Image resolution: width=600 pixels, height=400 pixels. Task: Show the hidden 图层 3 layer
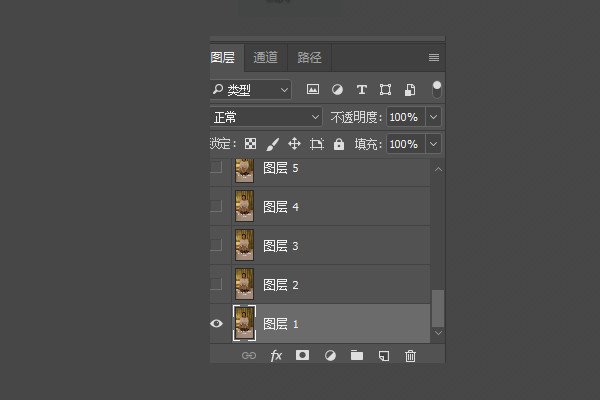[216, 245]
